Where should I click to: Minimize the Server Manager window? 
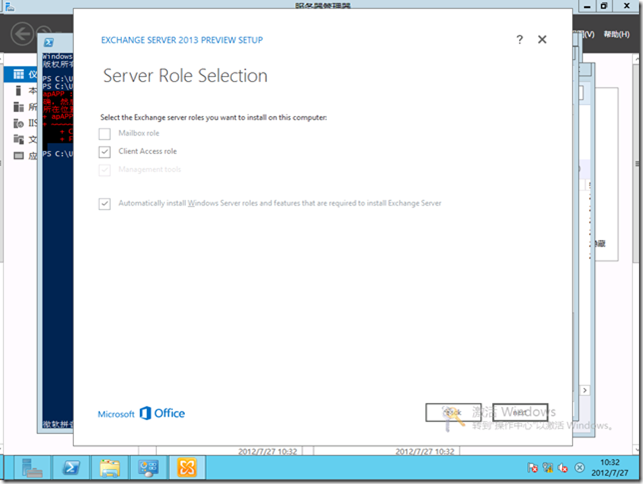pyautogui.click(x=587, y=6)
